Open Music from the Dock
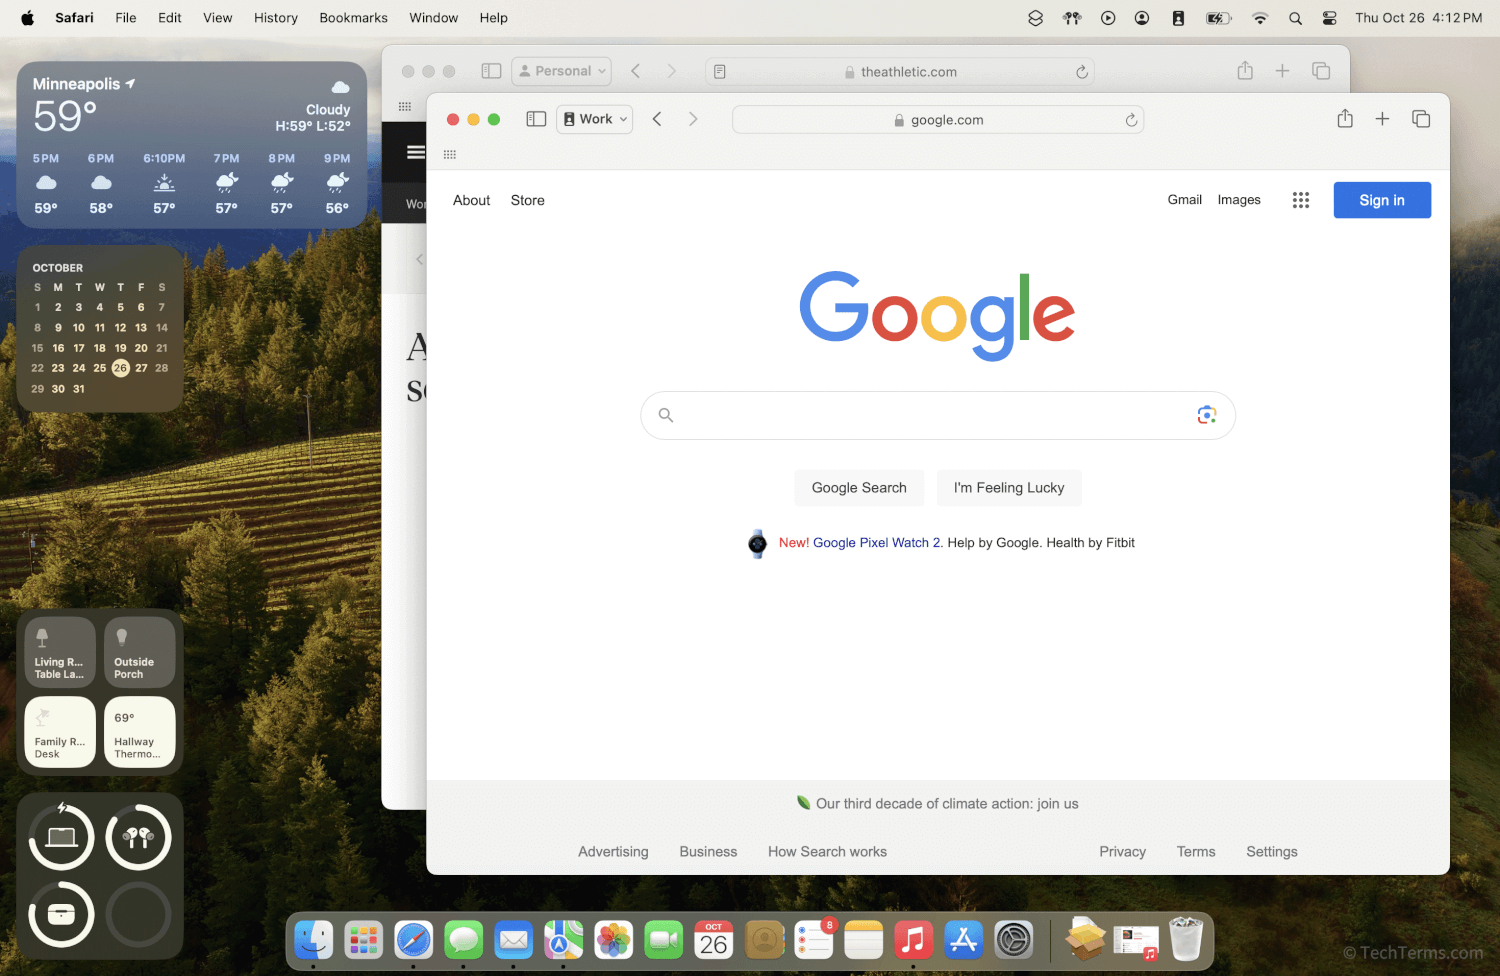The image size is (1500, 976). (913, 940)
